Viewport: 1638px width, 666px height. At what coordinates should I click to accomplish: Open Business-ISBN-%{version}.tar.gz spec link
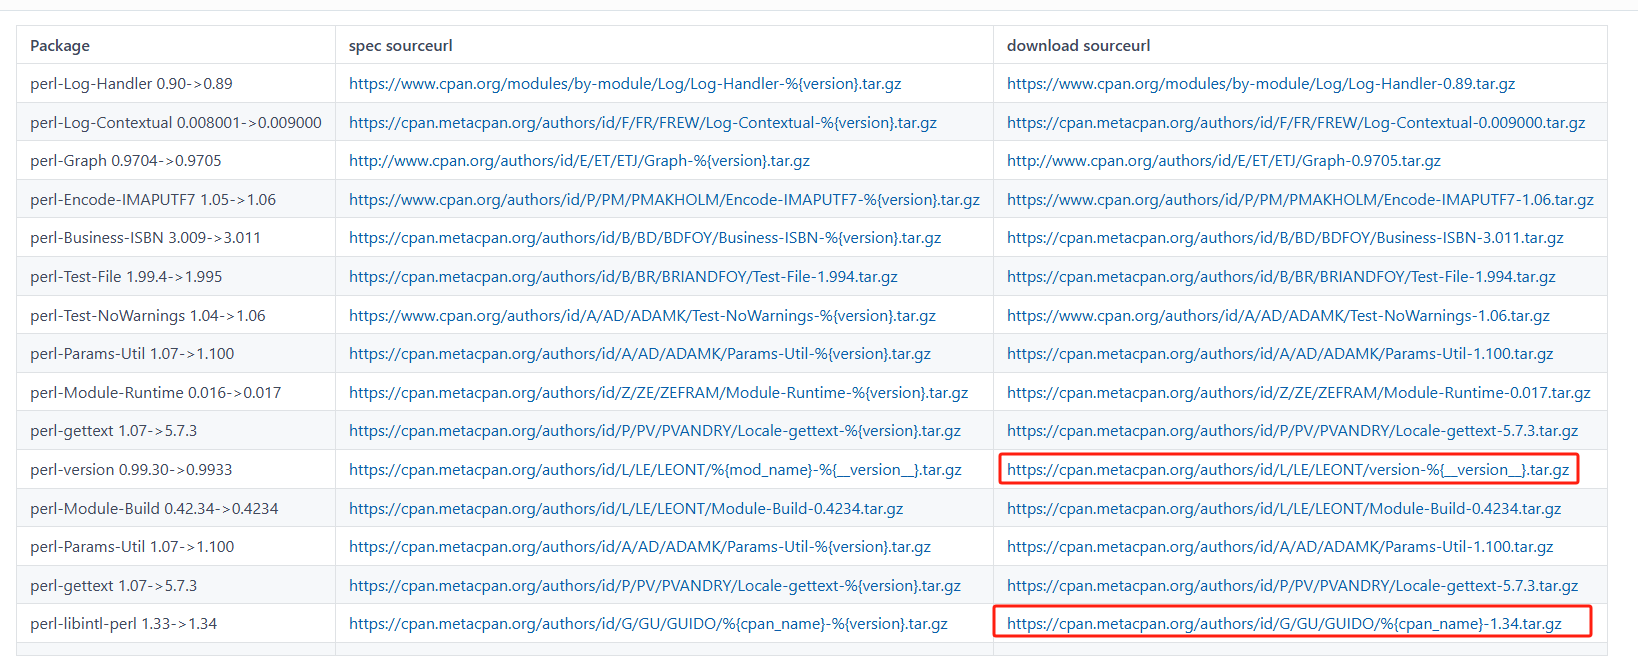[x=644, y=238]
